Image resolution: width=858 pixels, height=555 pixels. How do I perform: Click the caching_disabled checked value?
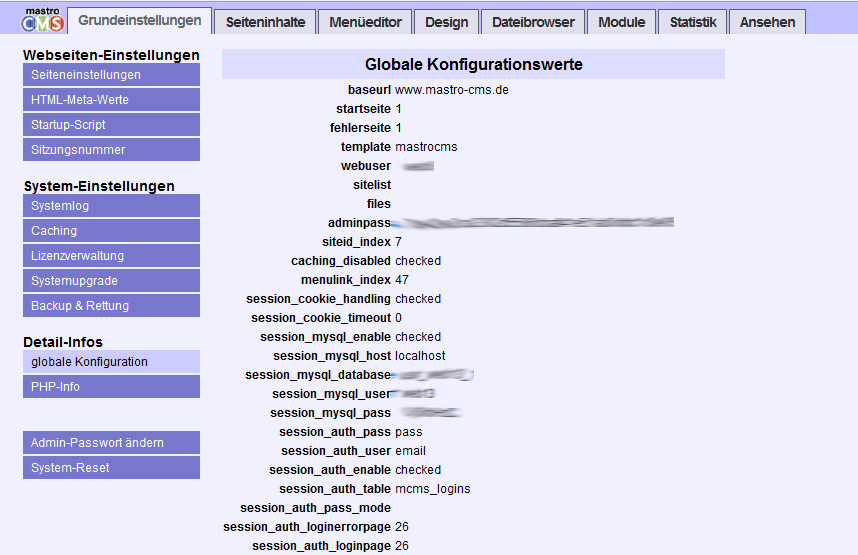(x=418, y=261)
